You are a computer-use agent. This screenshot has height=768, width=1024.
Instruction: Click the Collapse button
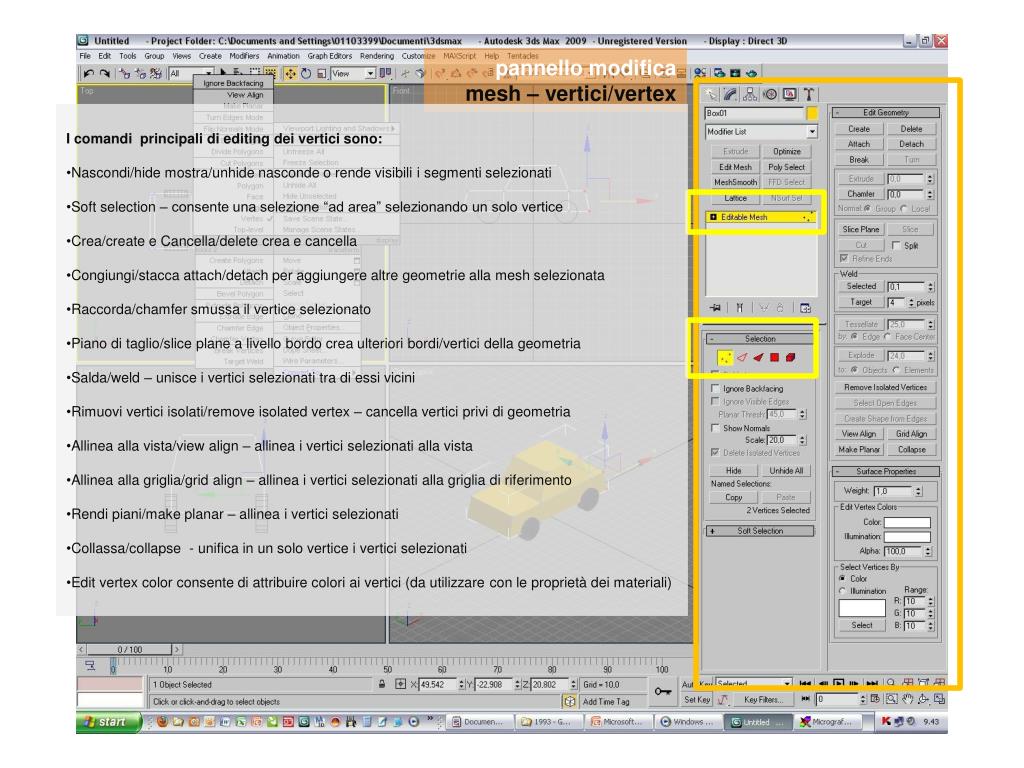[x=912, y=450]
